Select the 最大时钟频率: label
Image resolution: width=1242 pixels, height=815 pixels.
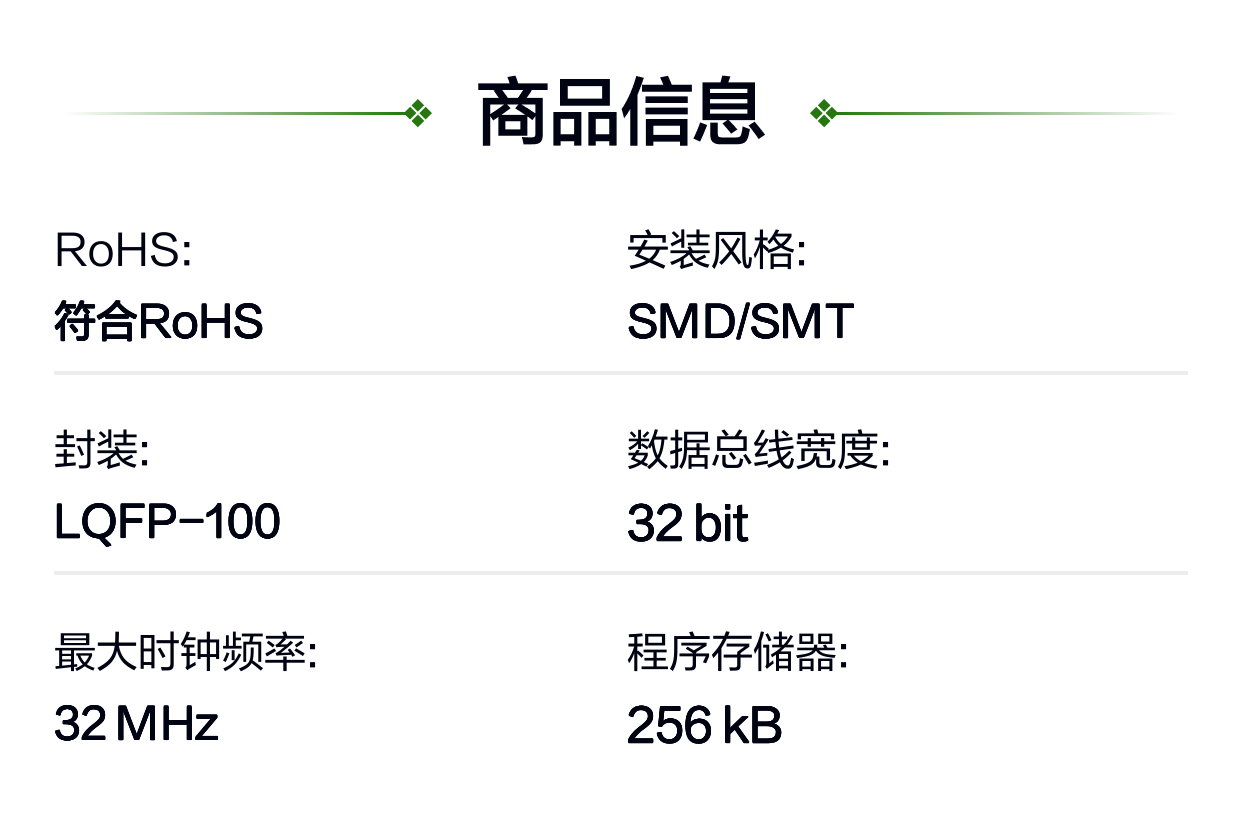[x=185, y=653]
